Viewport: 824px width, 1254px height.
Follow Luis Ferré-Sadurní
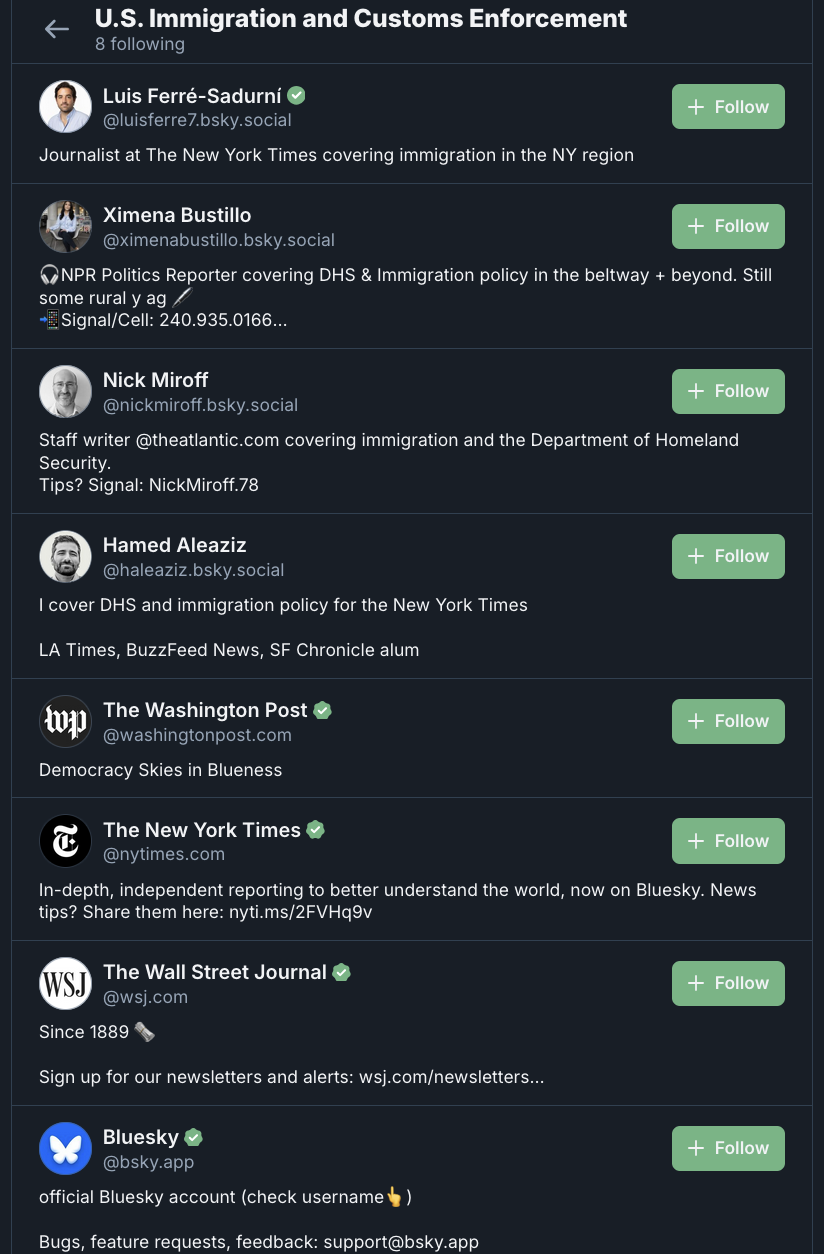pyautogui.click(x=728, y=107)
